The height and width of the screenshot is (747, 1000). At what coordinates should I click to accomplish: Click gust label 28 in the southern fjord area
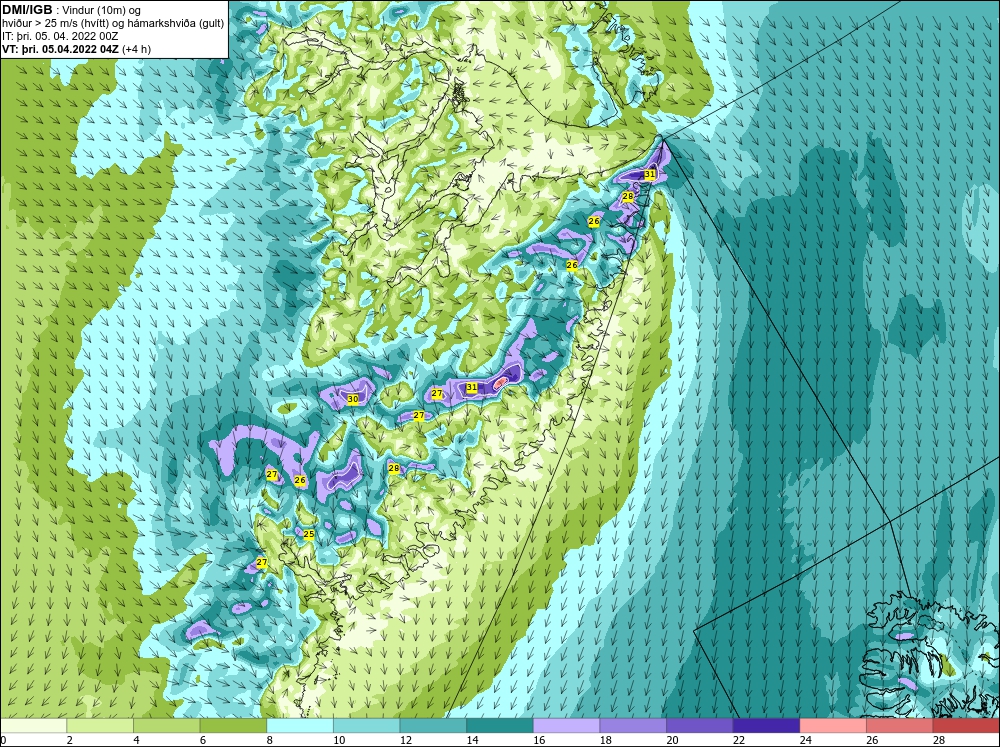tap(393, 468)
